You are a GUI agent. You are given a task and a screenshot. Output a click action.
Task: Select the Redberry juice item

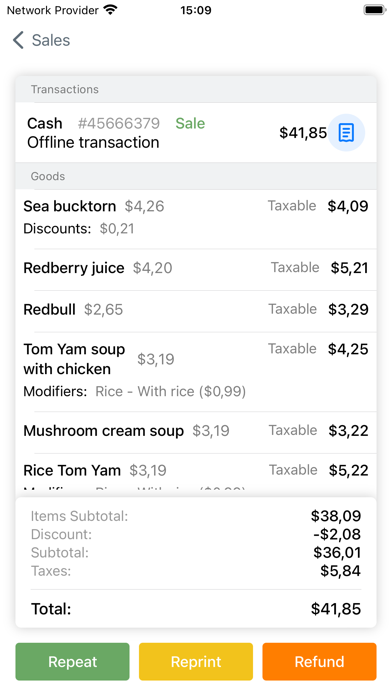pos(196,269)
